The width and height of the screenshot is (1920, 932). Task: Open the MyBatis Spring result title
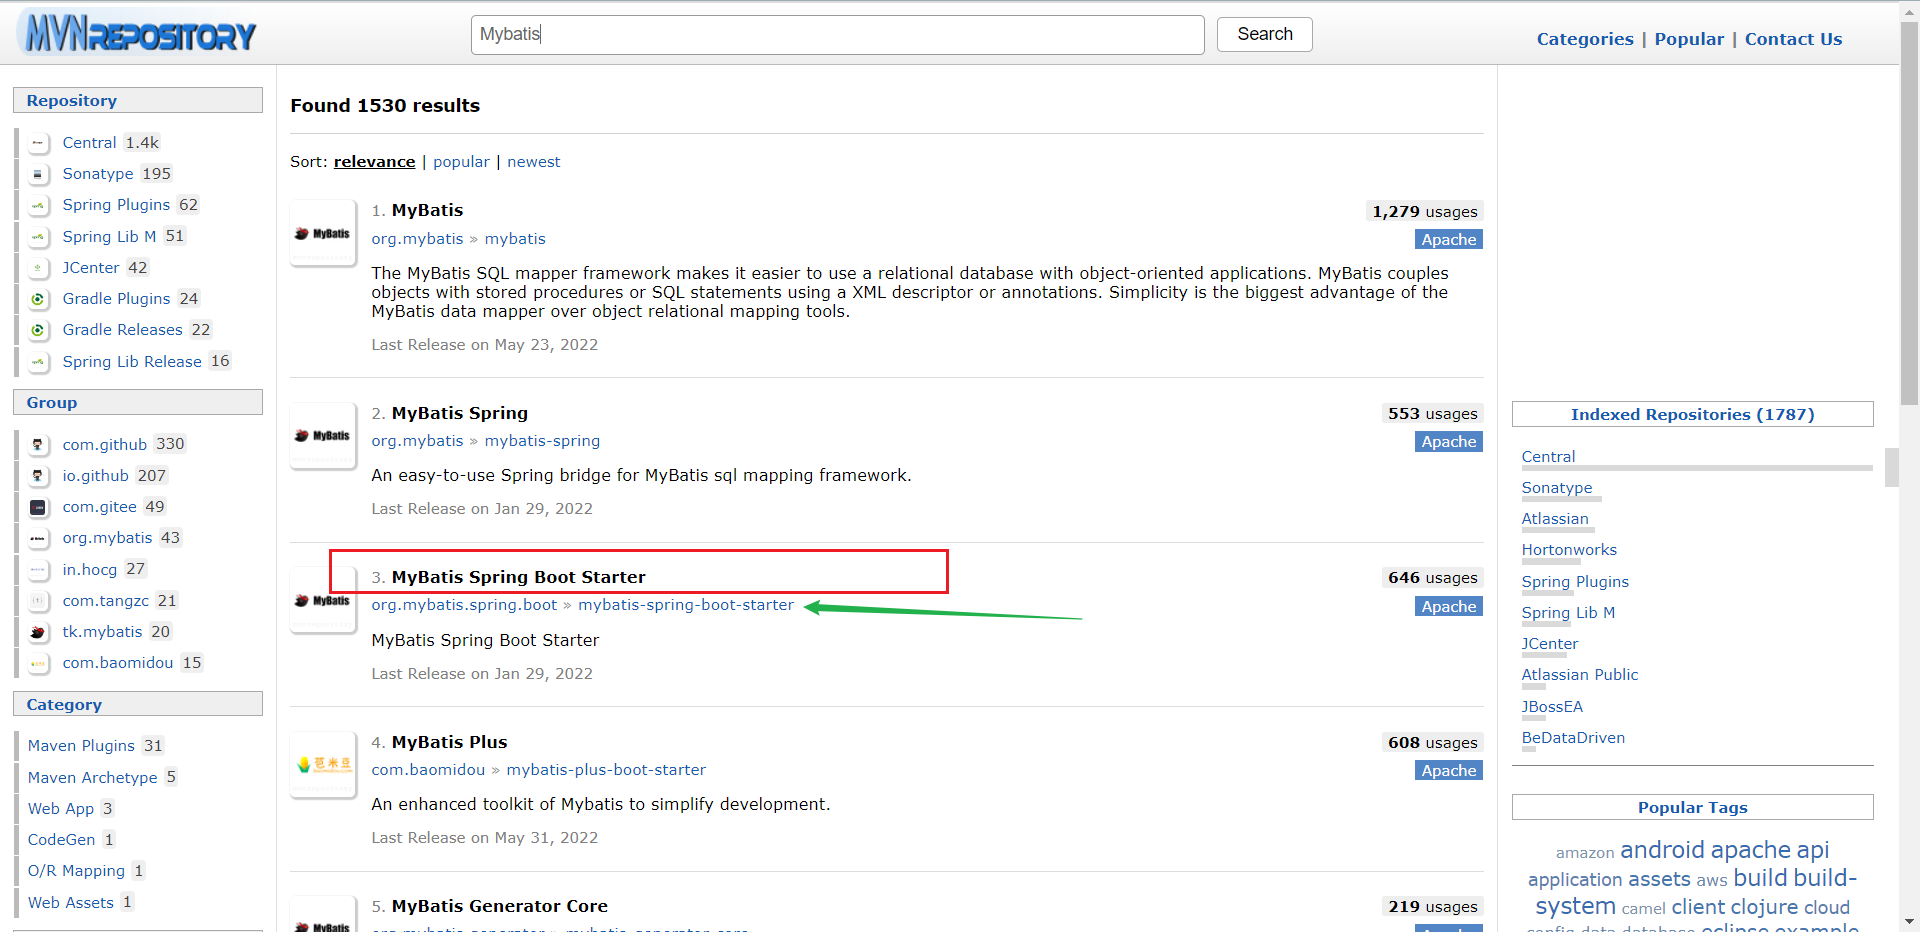pyautogui.click(x=459, y=413)
